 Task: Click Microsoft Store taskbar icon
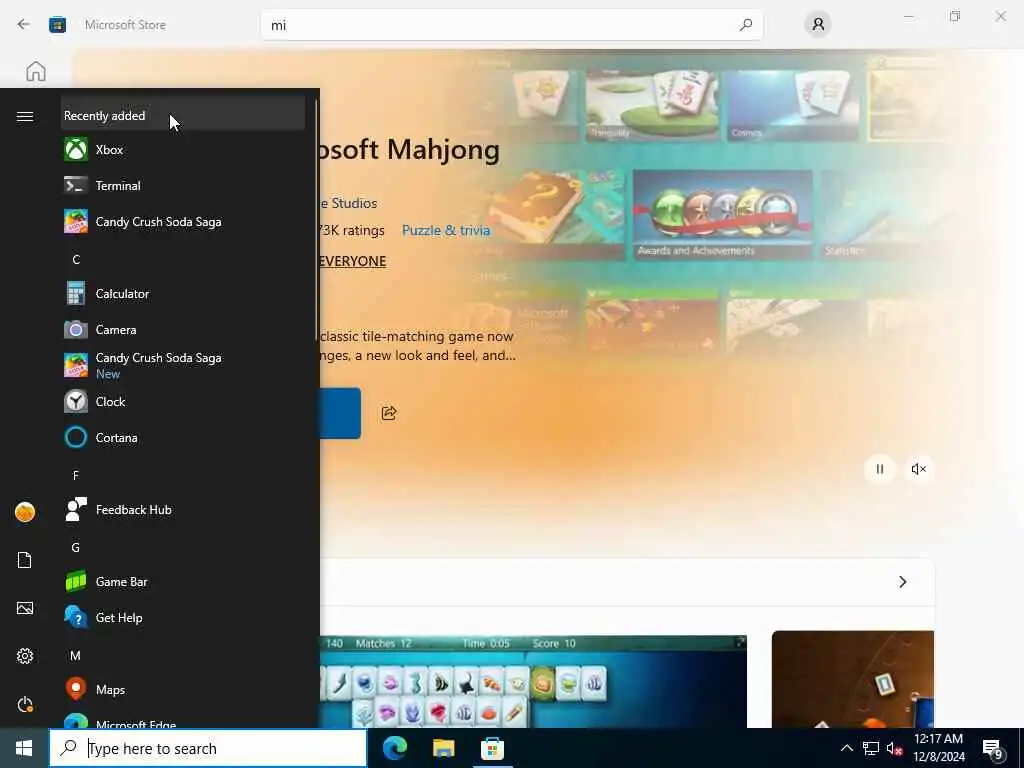pos(492,748)
